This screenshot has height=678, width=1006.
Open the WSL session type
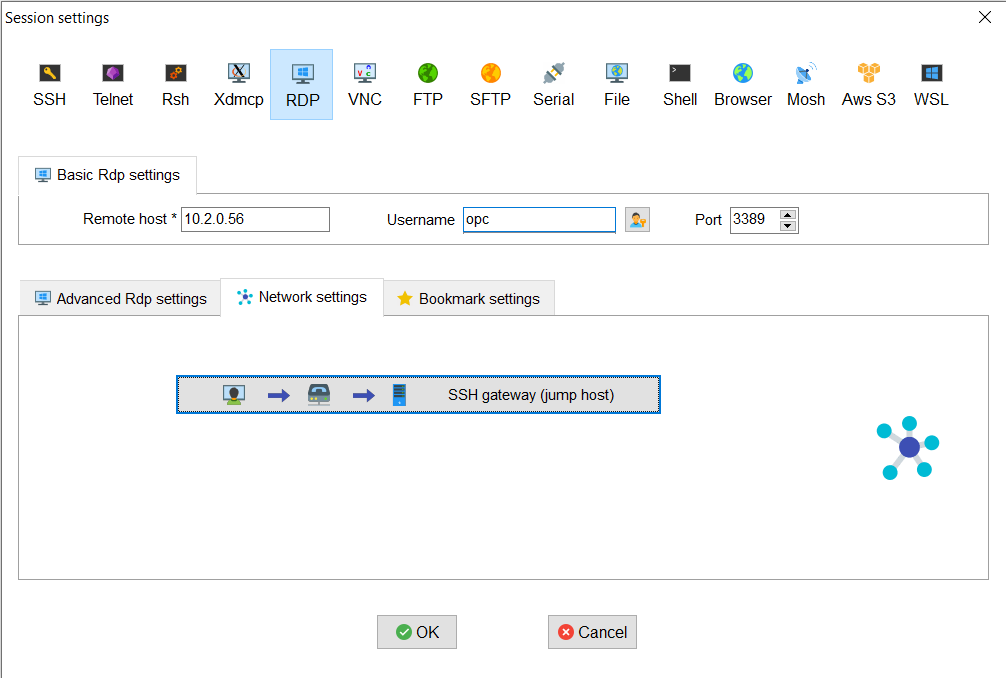pyautogui.click(x=931, y=84)
